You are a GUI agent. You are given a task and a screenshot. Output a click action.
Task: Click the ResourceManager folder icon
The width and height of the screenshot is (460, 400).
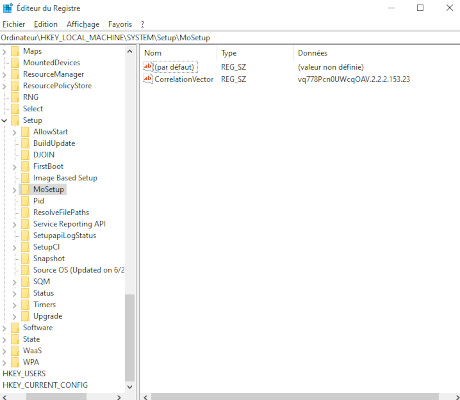point(15,74)
